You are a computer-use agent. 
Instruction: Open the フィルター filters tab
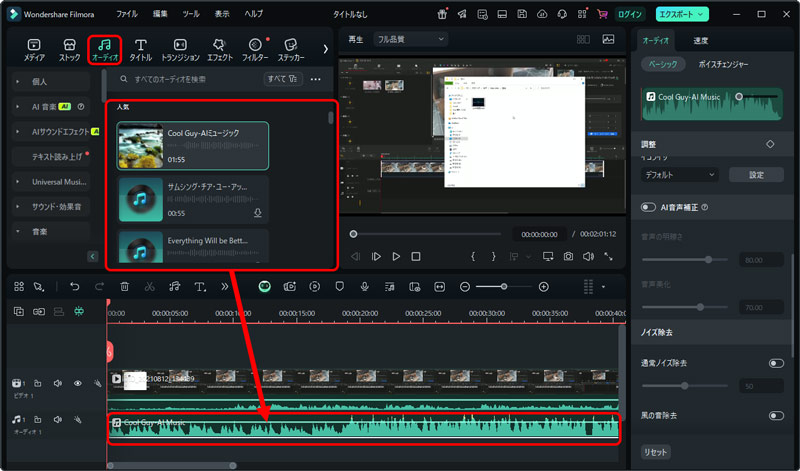[x=255, y=50]
